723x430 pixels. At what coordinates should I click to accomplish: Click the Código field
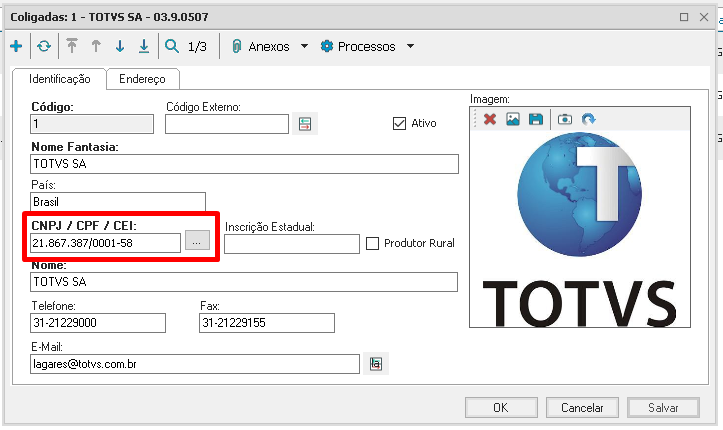(92, 124)
